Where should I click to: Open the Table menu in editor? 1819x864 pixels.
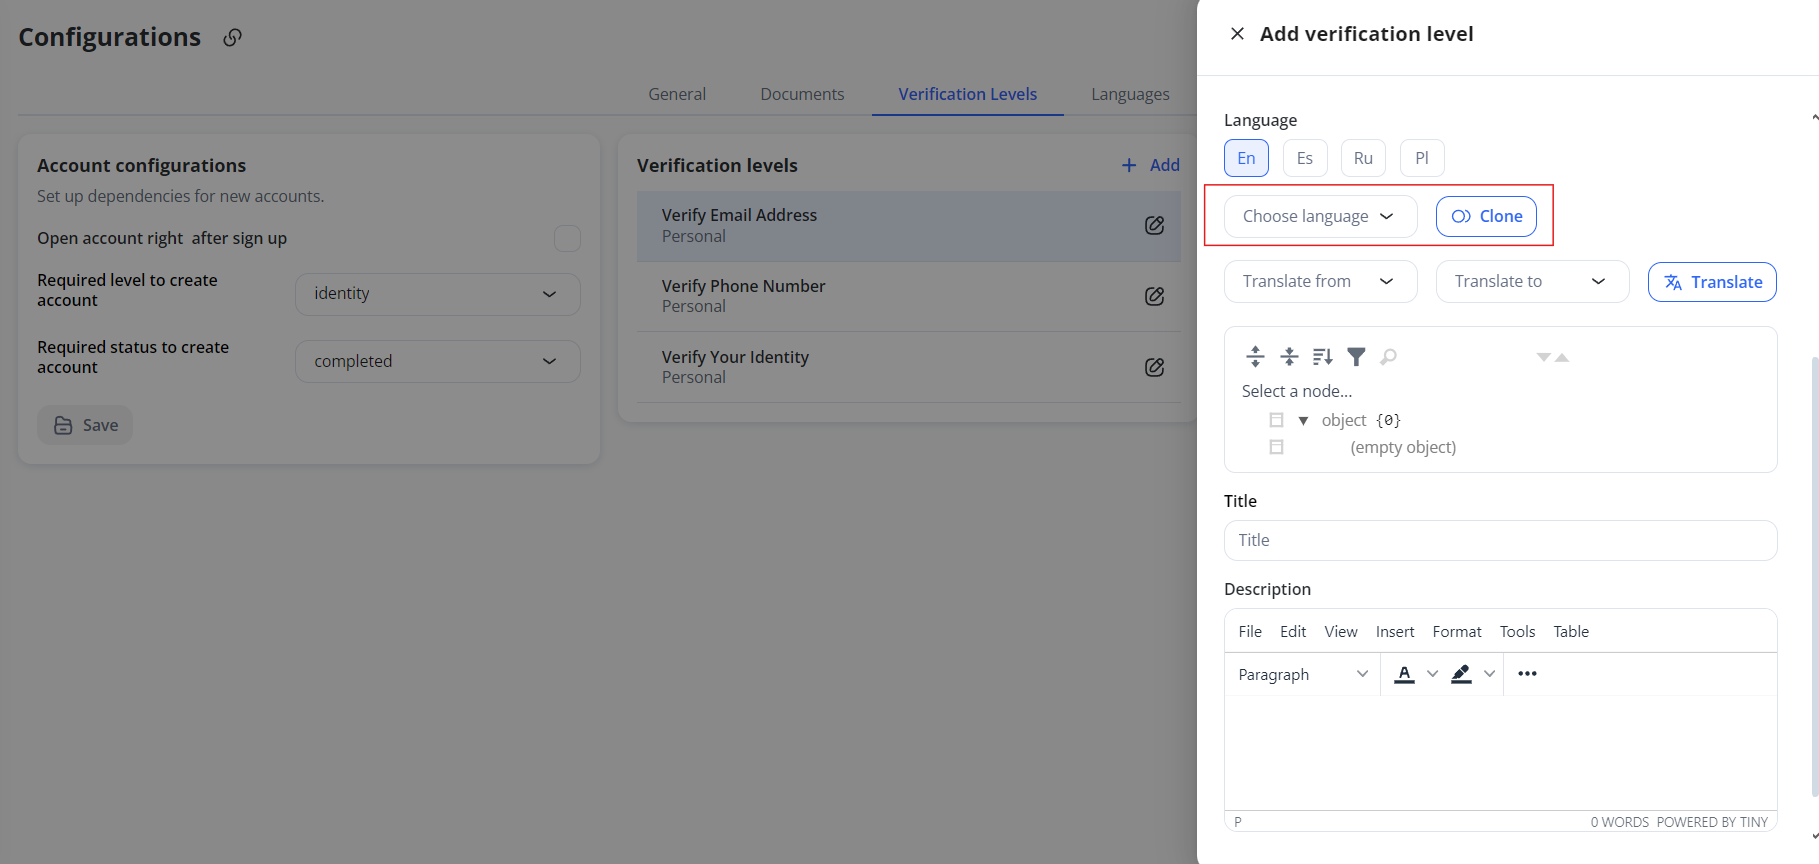point(1571,631)
